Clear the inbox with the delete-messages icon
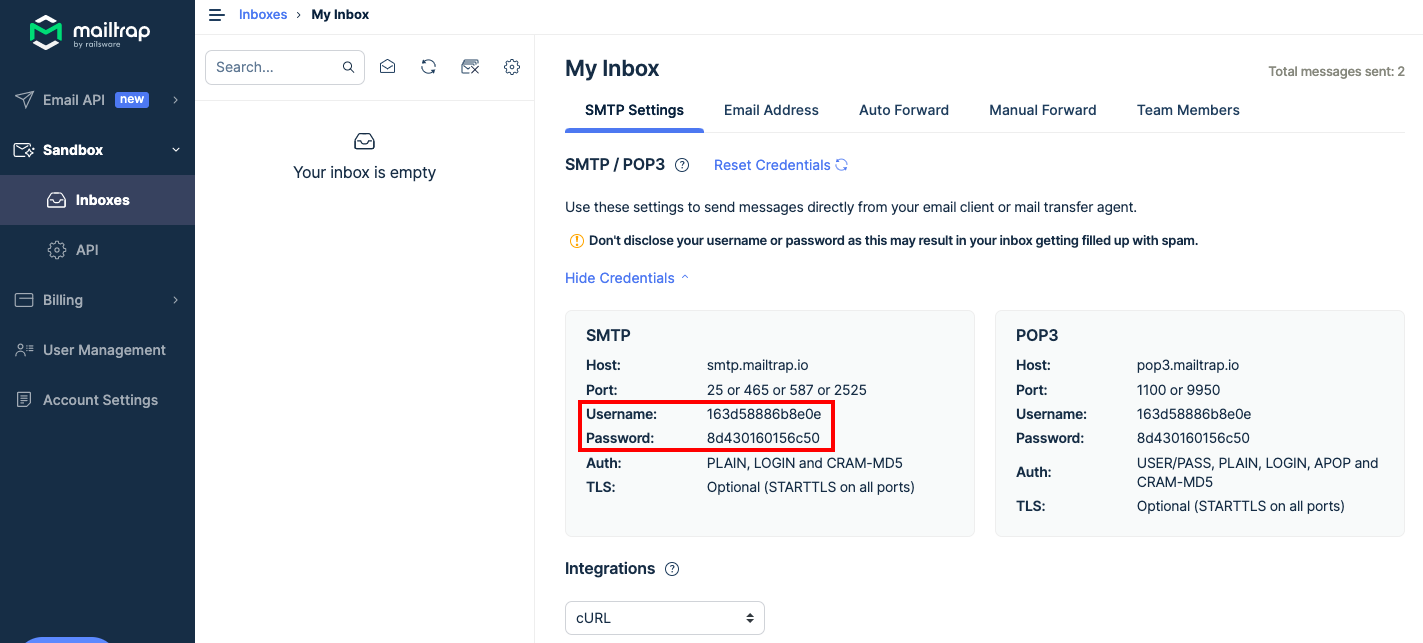Viewport: 1423px width, 643px height. 470,67
